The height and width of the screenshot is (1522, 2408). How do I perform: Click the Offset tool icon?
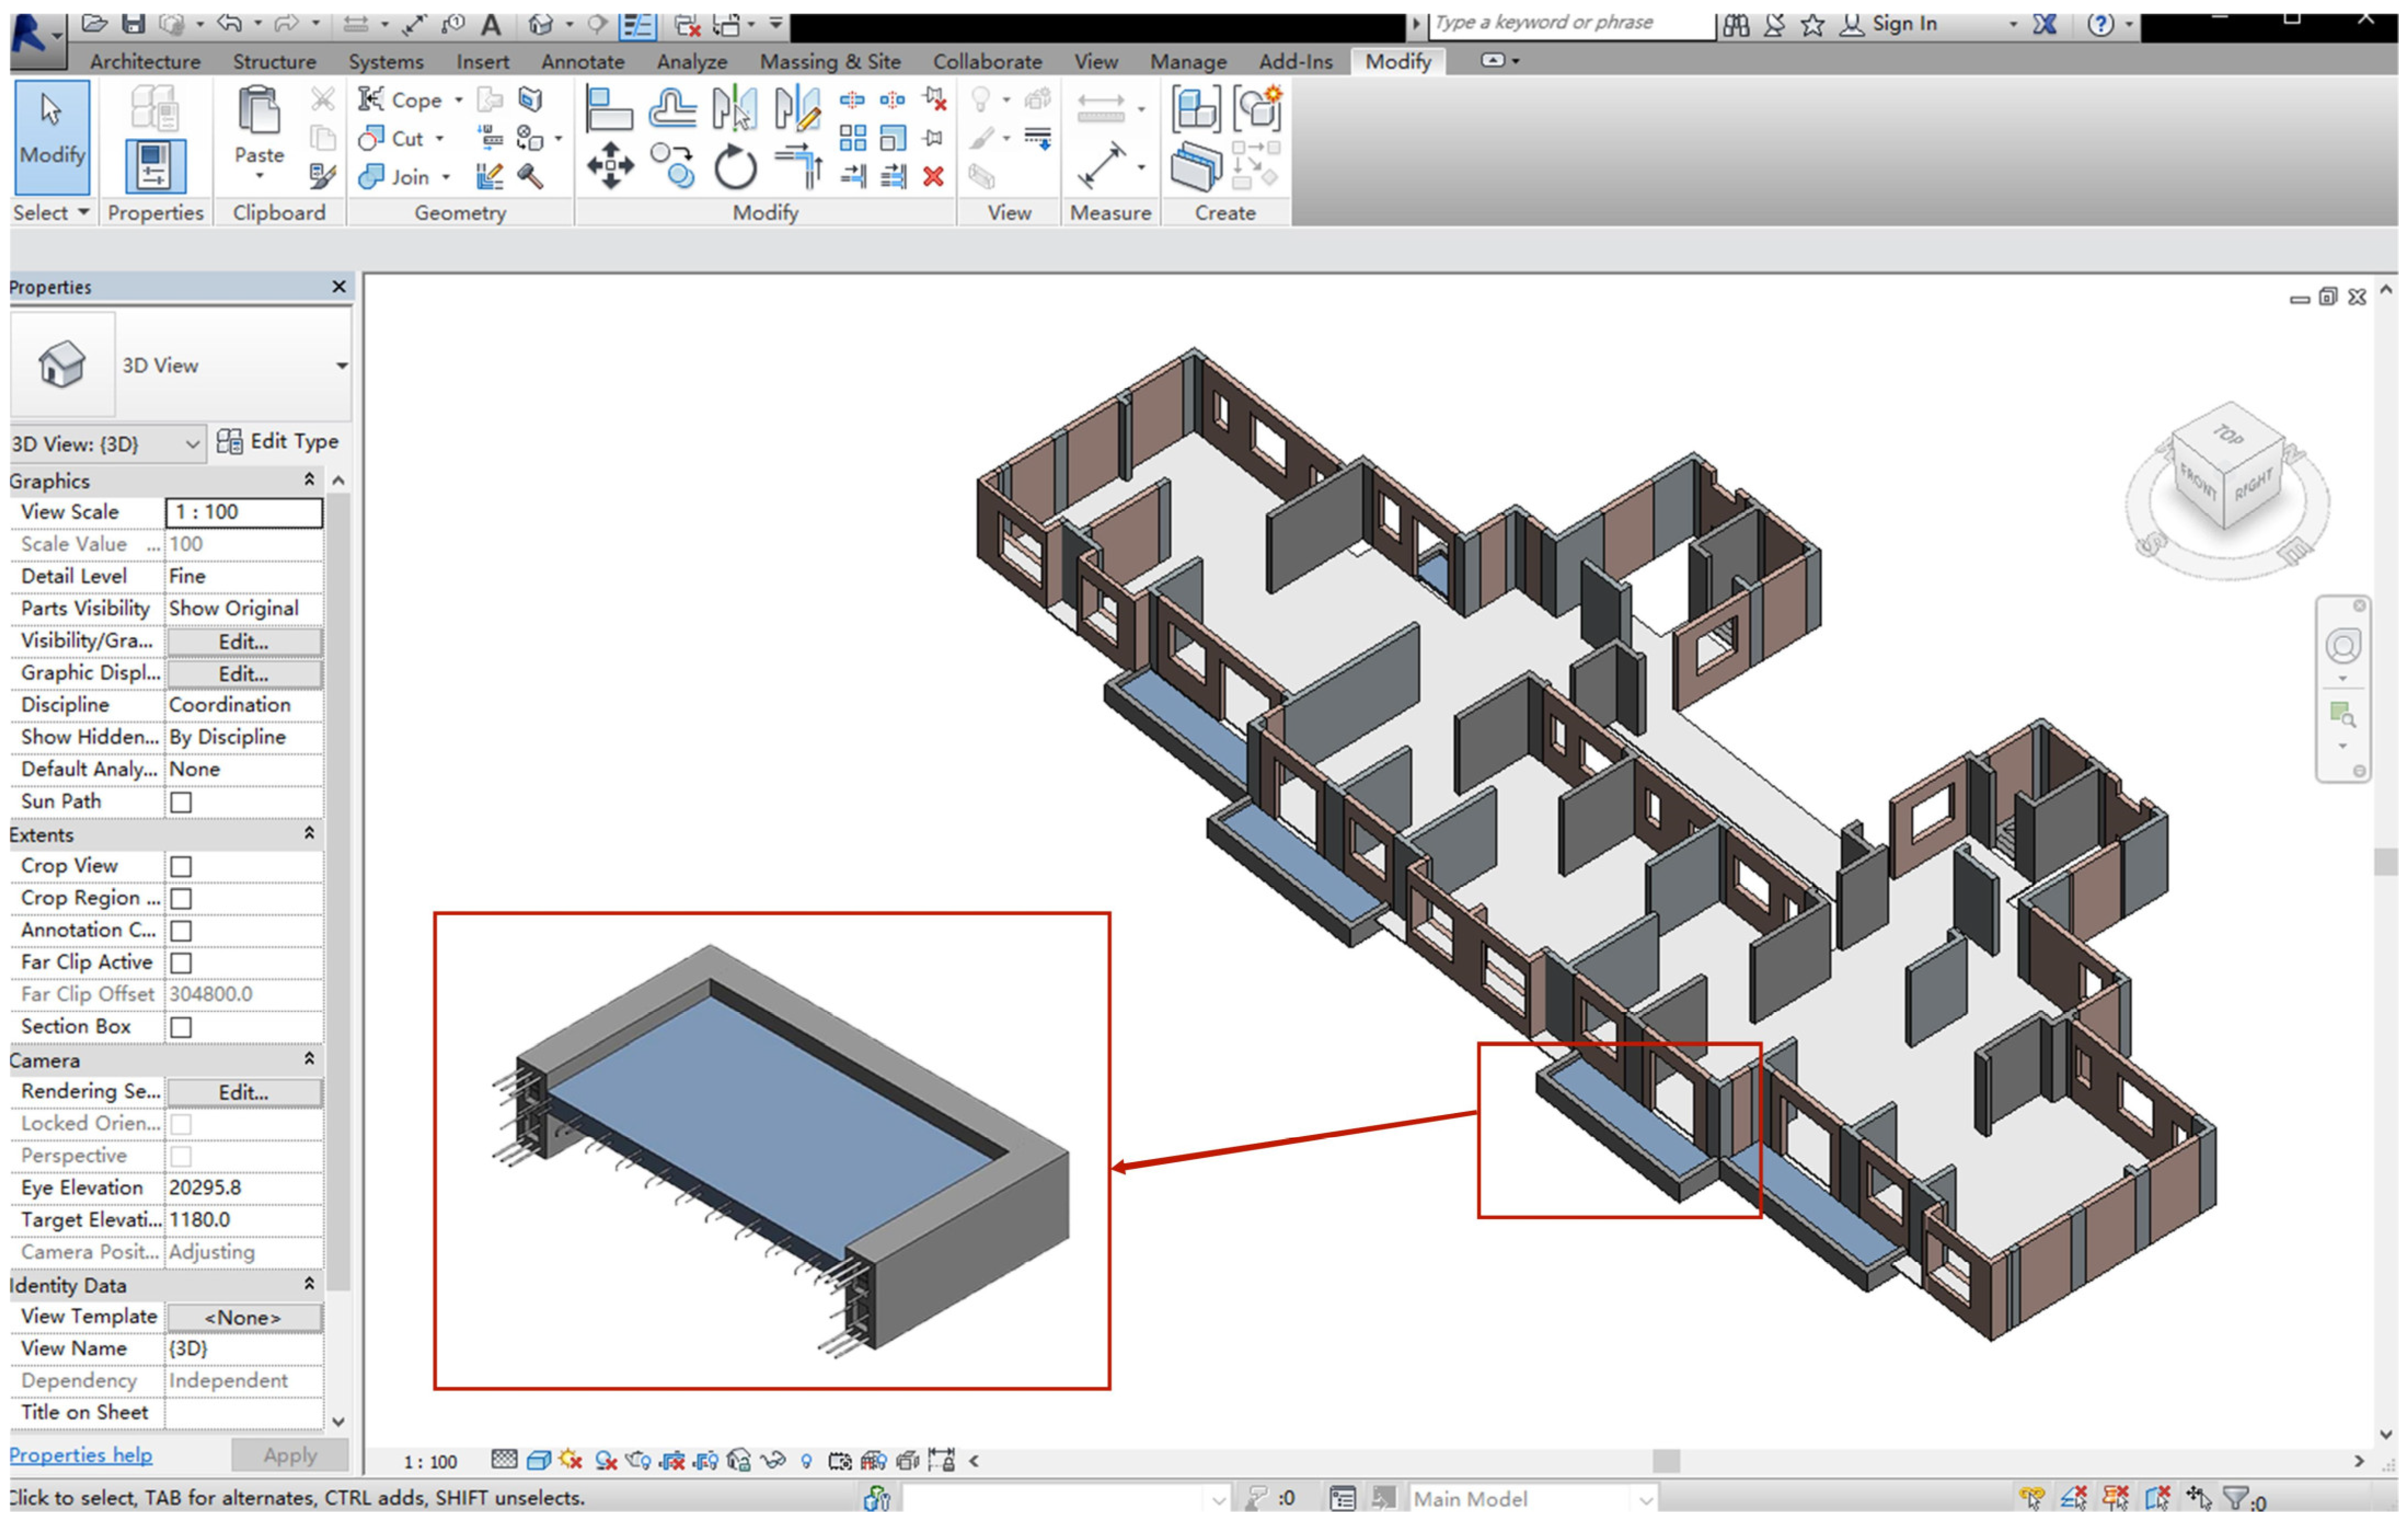click(x=672, y=108)
